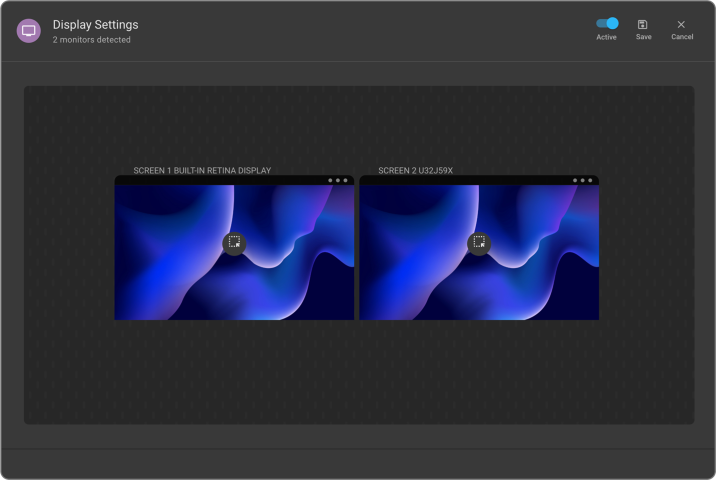Click the SCREEN 2 U32J59X label
The width and height of the screenshot is (716, 480).
click(416, 170)
